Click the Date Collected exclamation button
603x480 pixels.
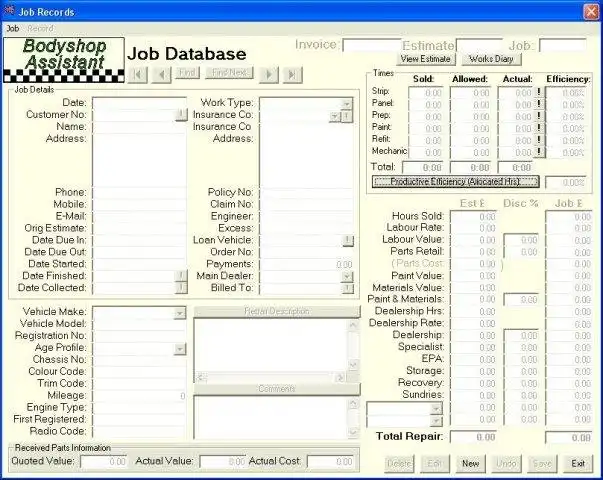[181, 288]
